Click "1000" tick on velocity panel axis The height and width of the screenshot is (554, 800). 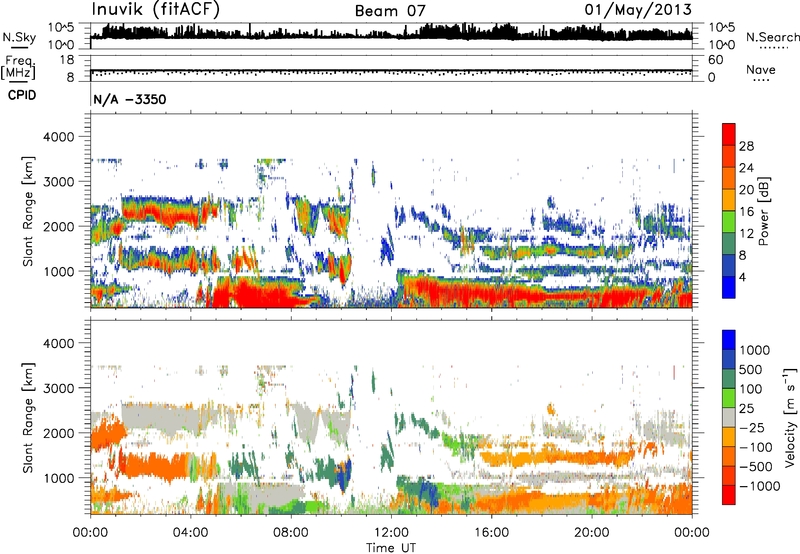59,478
